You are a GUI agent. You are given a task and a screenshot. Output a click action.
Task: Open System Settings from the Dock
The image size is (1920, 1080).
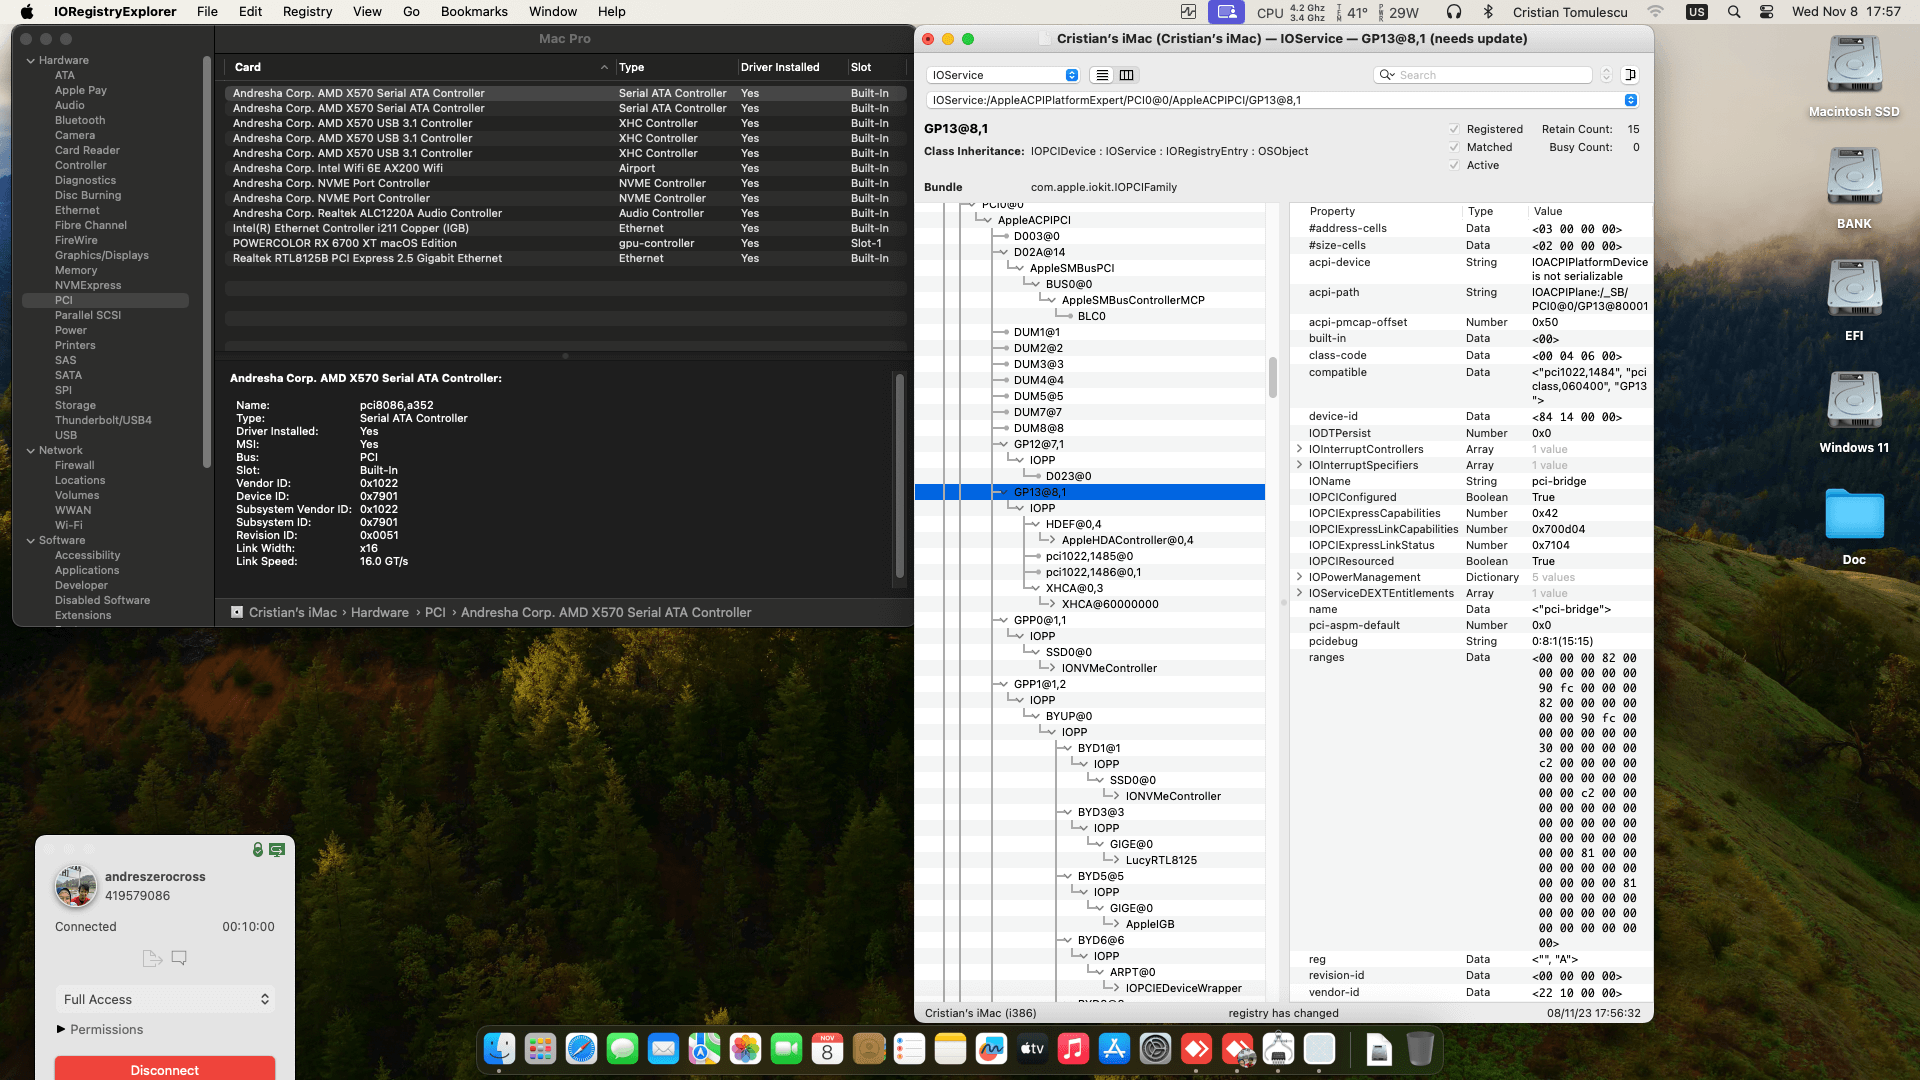click(1155, 1048)
